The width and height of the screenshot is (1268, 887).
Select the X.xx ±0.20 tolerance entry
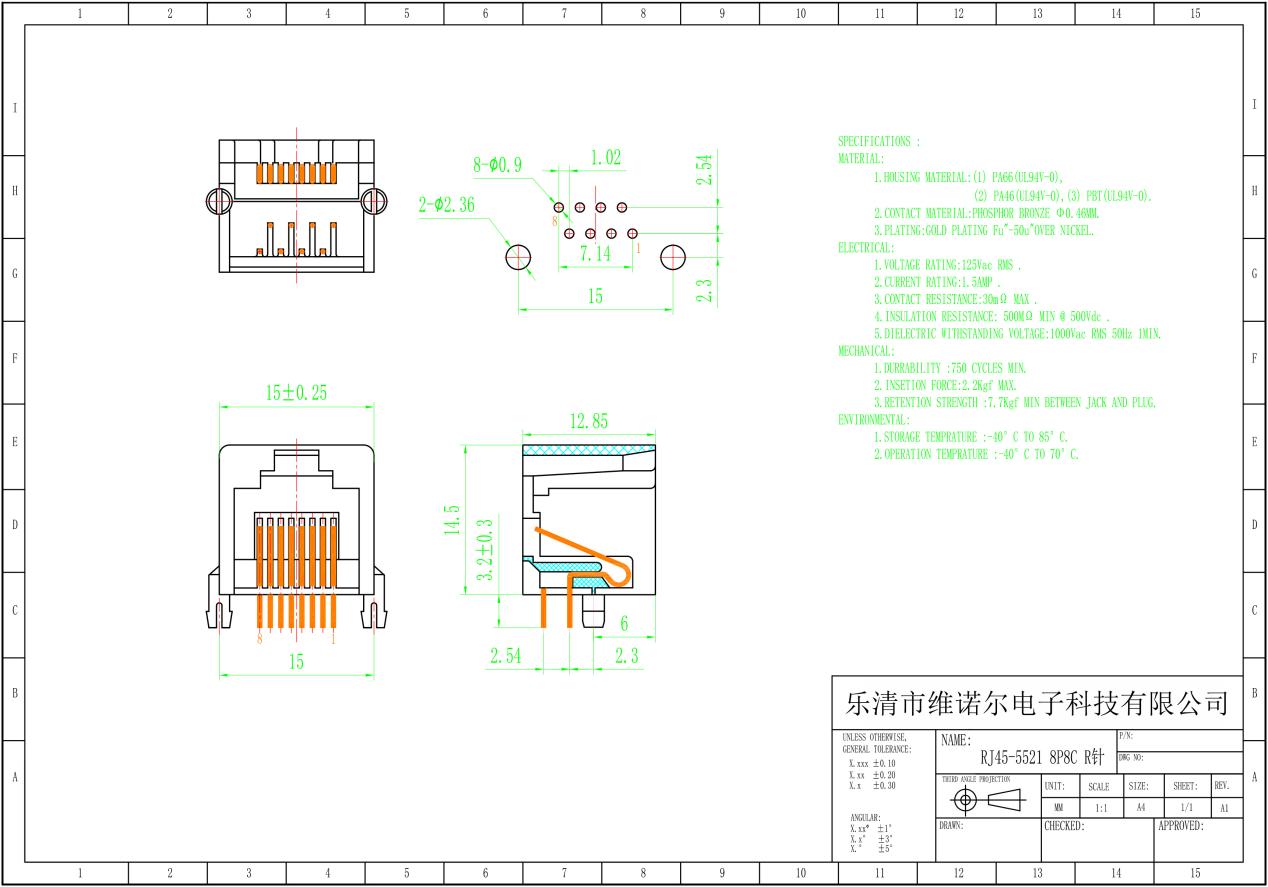click(871, 775)
